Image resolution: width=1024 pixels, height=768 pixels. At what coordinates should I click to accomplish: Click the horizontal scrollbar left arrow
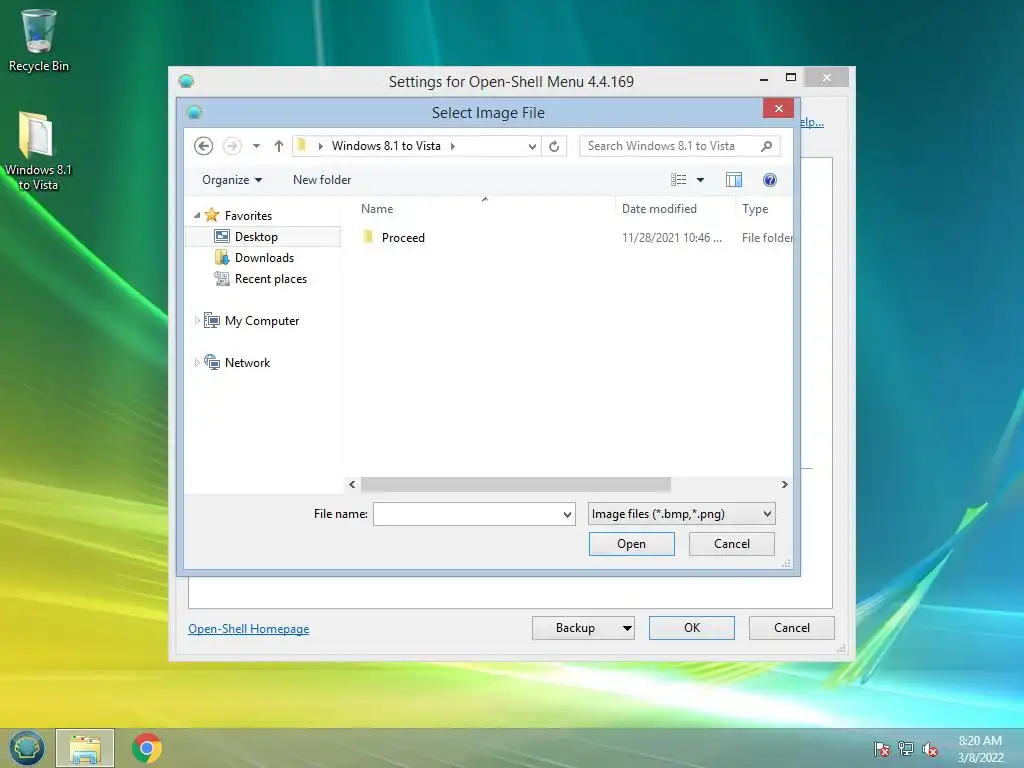pyautogui.click(x=352, y=484)
